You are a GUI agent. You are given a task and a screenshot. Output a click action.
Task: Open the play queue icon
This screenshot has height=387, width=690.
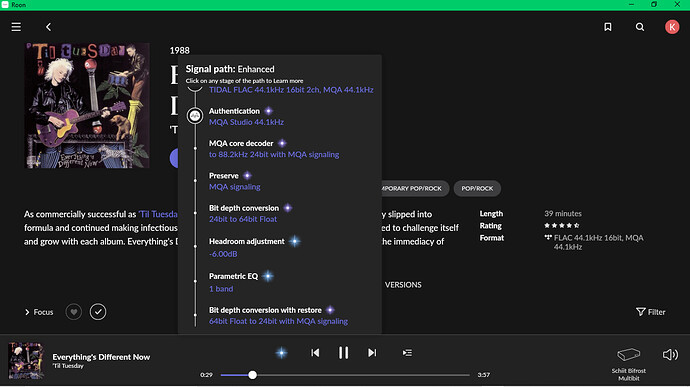point(407,353)
